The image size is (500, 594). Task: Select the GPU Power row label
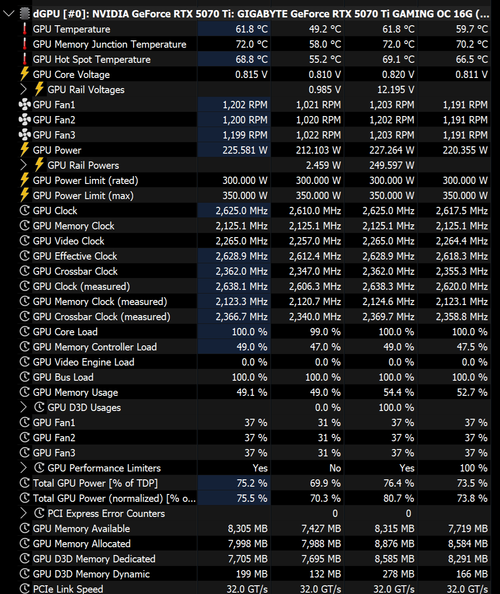[57, 150]
